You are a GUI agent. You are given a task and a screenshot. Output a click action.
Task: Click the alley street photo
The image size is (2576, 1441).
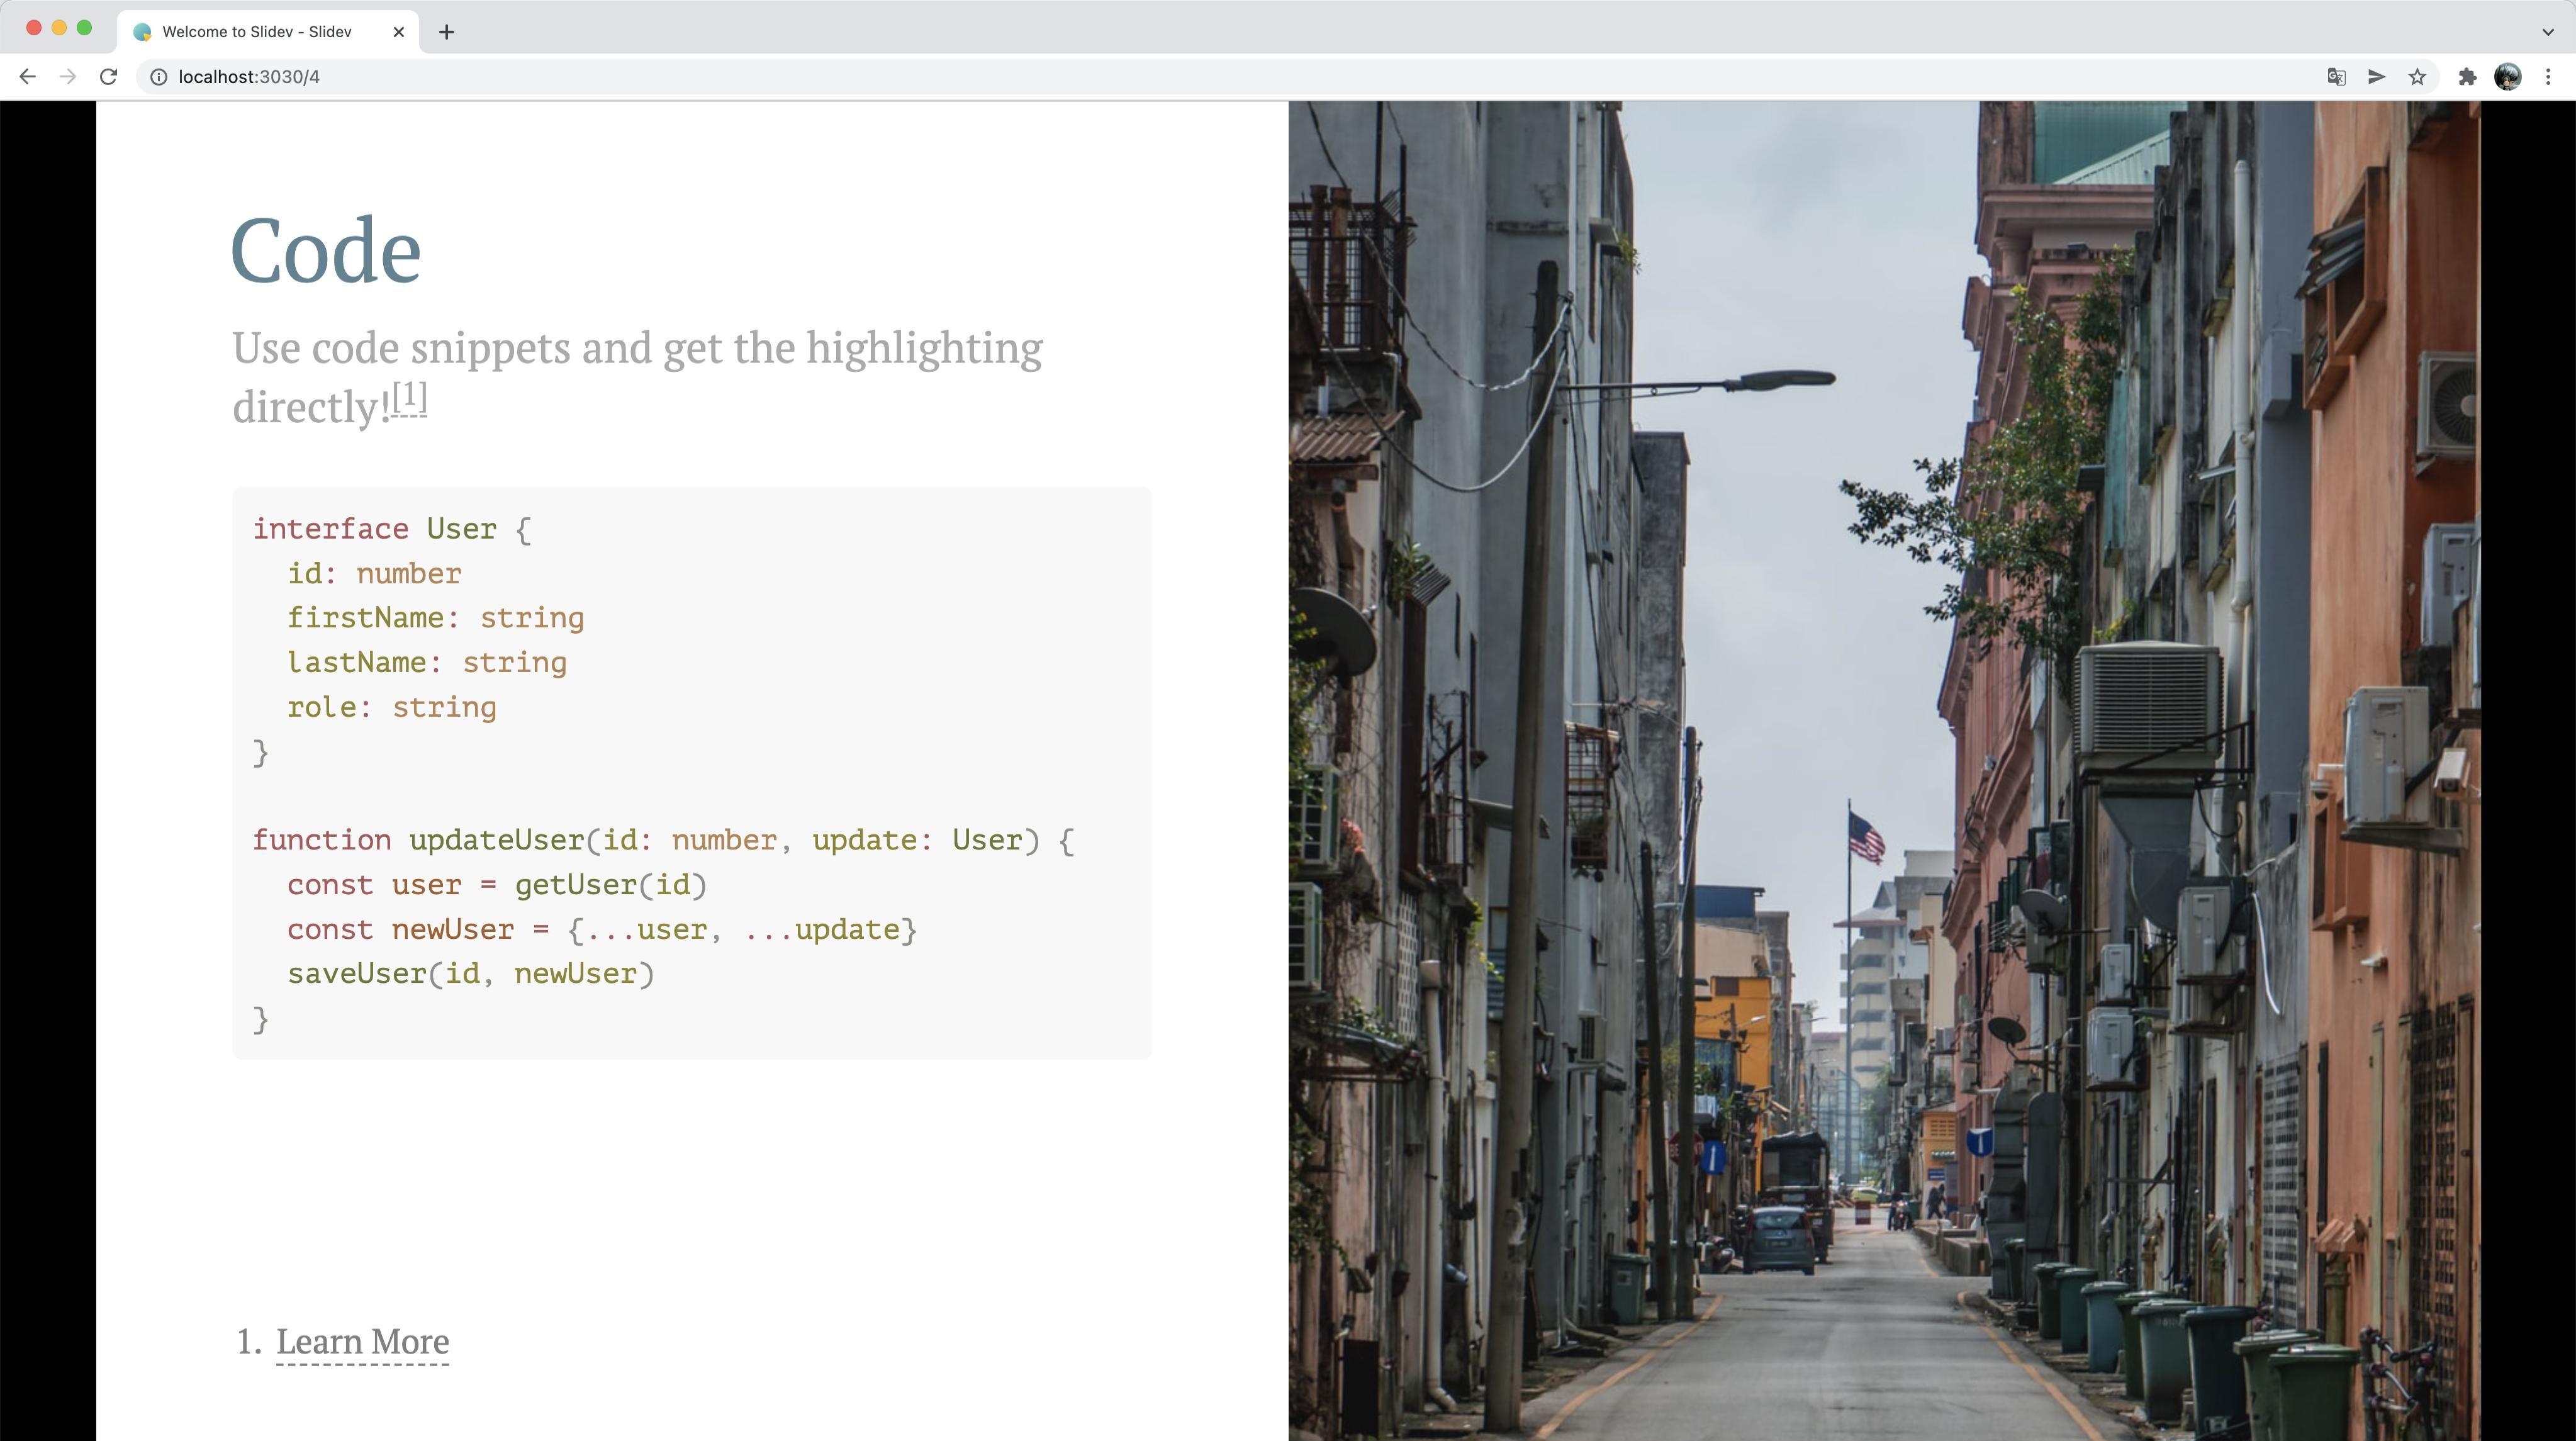pyautogui.click(x=1884, y=771)
